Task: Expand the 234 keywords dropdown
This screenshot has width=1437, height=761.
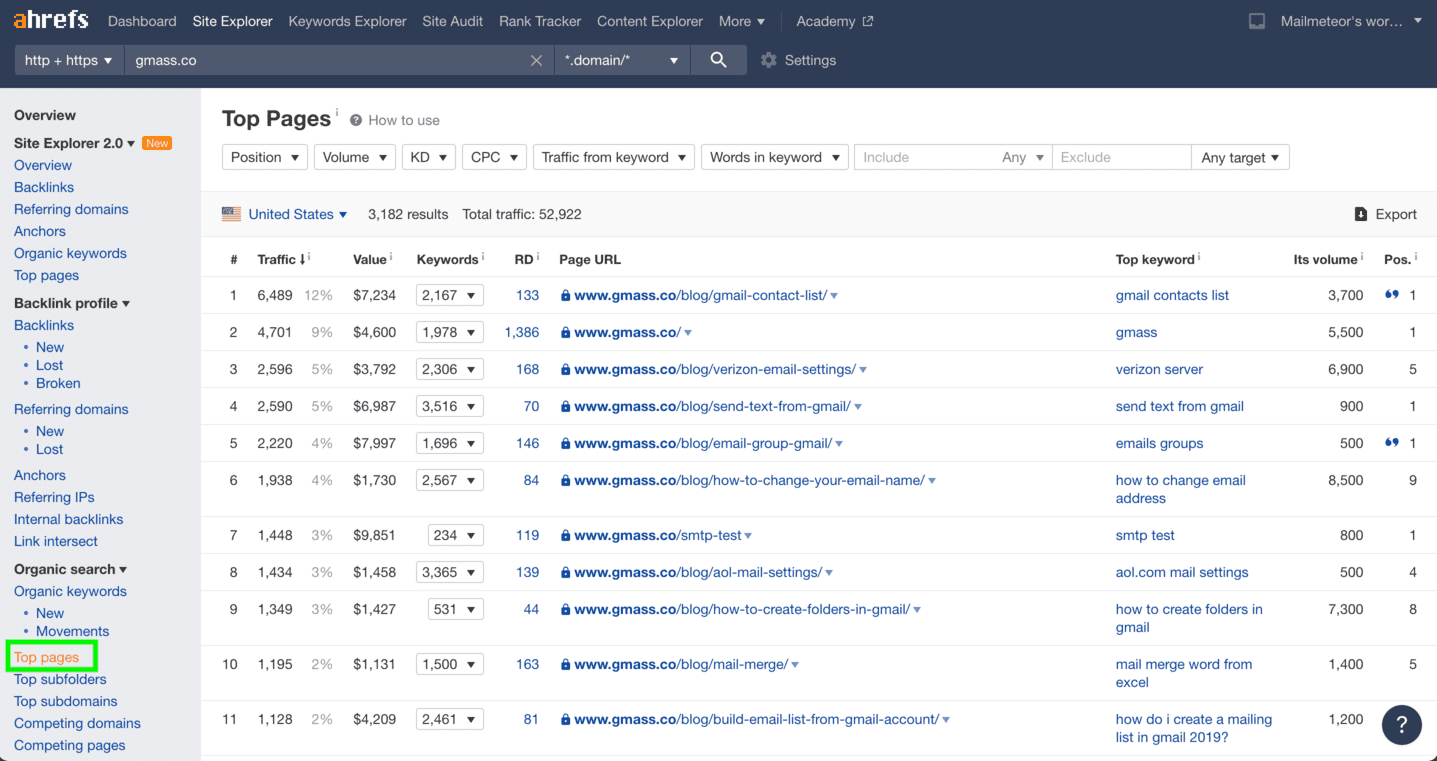Action: pos(455,535)
